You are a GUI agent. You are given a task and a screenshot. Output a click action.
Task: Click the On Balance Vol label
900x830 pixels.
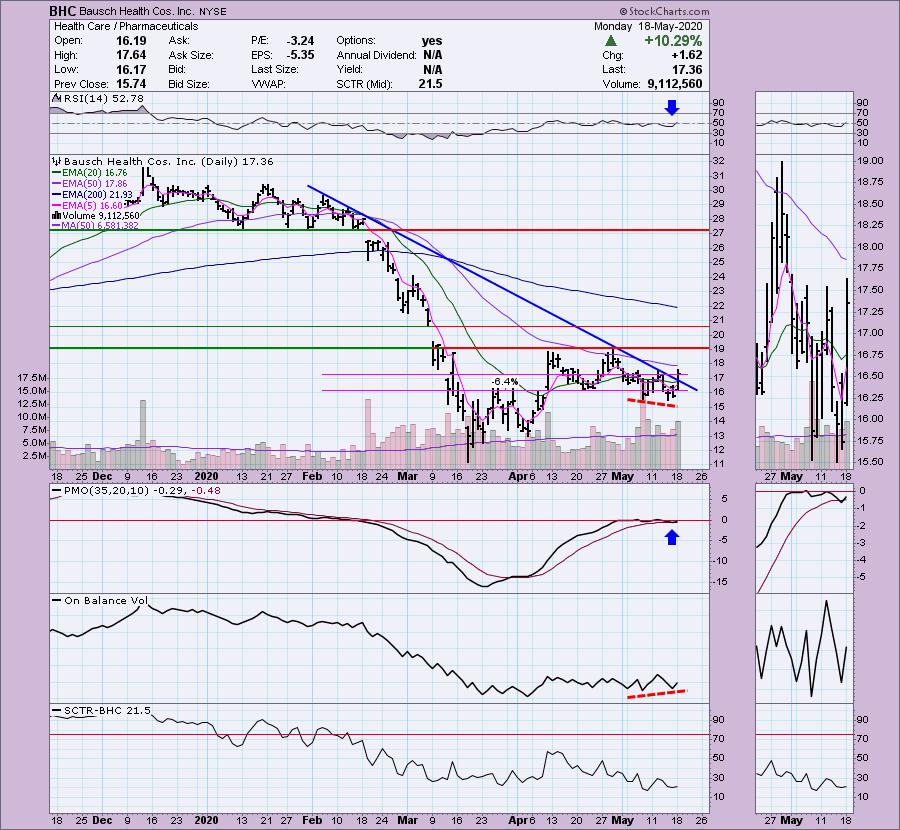coord(106,600)
